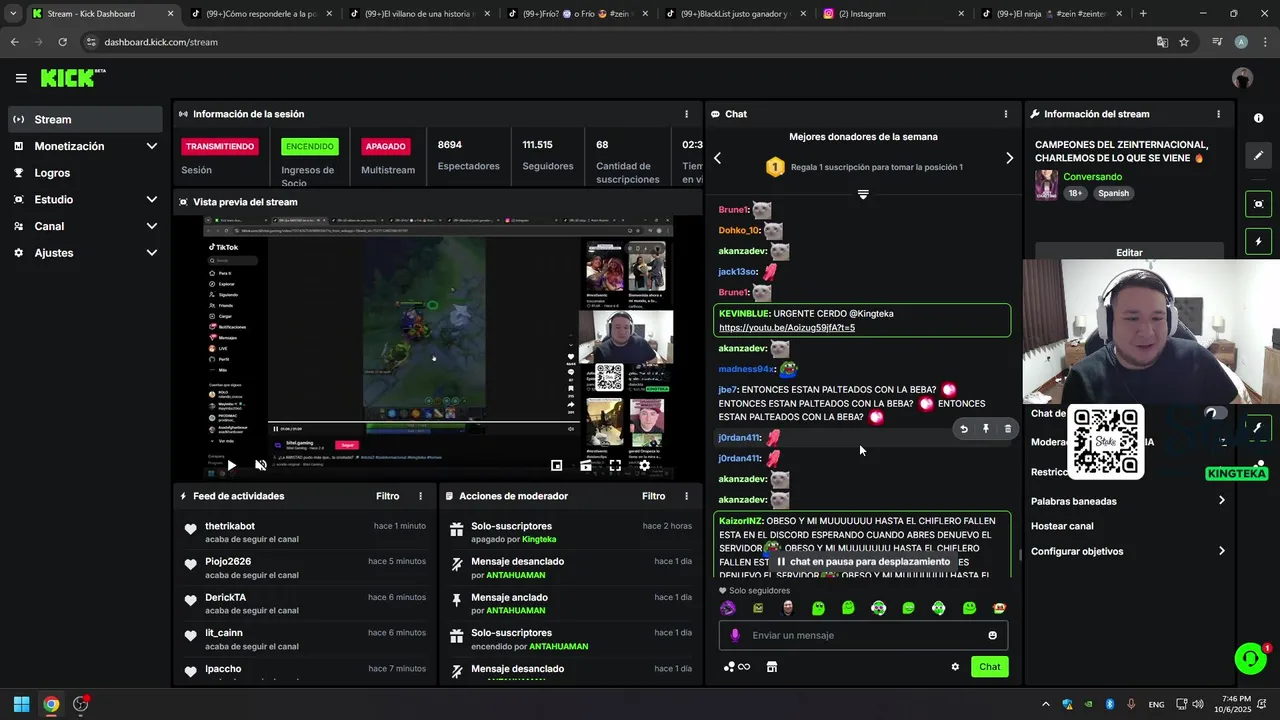Click Chrome icon in Windows taskbar
This screenshot has width=1280, height=720.
tap(51, 704)
